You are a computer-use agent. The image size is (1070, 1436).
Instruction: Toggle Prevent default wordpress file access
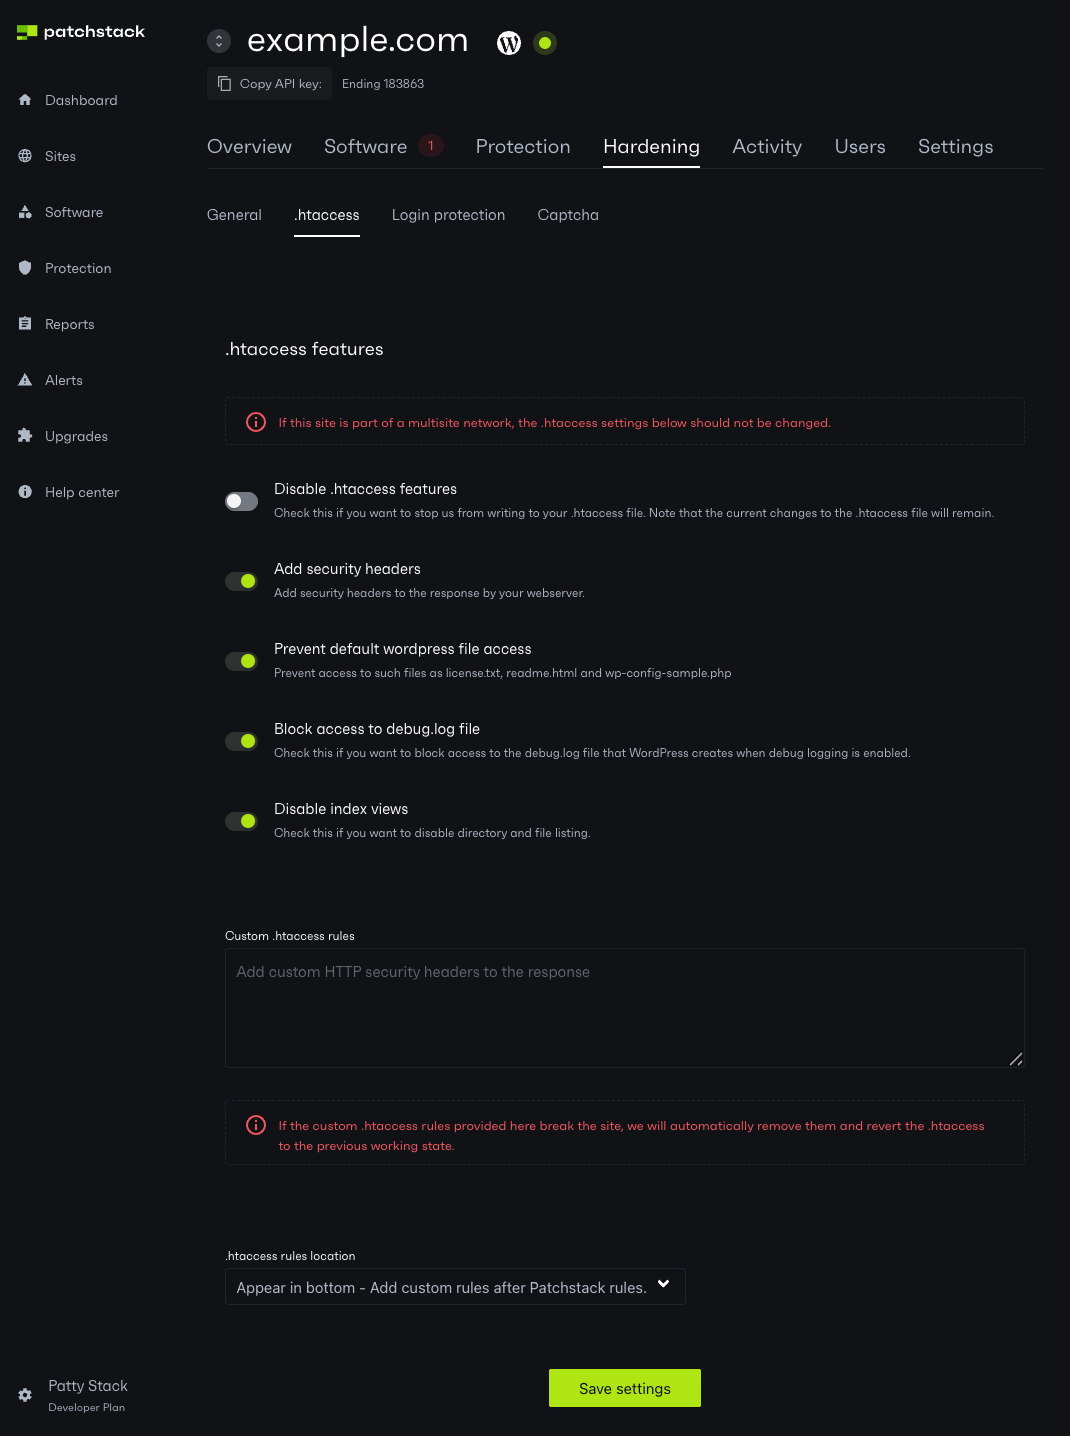pyautogui.click(x=241, y=661)
